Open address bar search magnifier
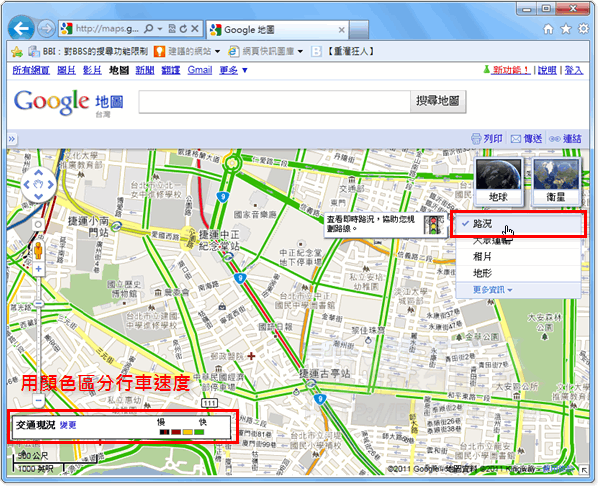Screen dimensions: 600x488 (149, 29)
